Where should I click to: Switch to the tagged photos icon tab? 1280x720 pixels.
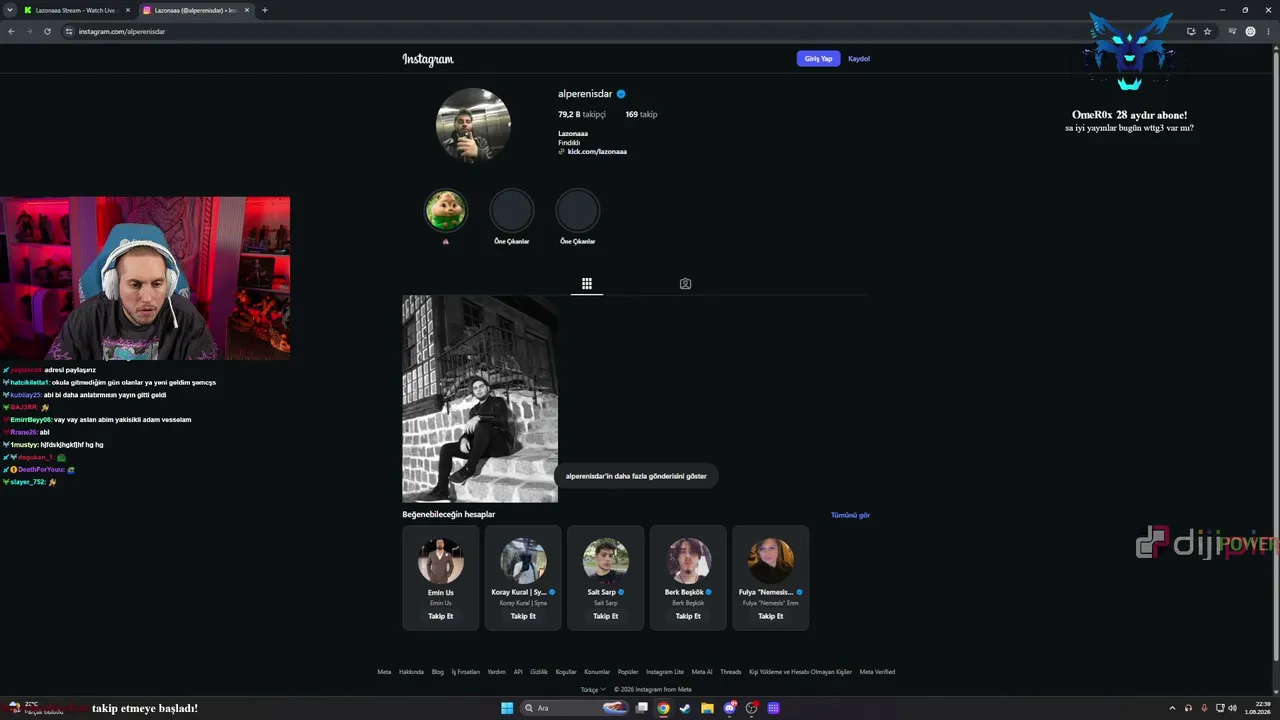[x=685, y=284]
